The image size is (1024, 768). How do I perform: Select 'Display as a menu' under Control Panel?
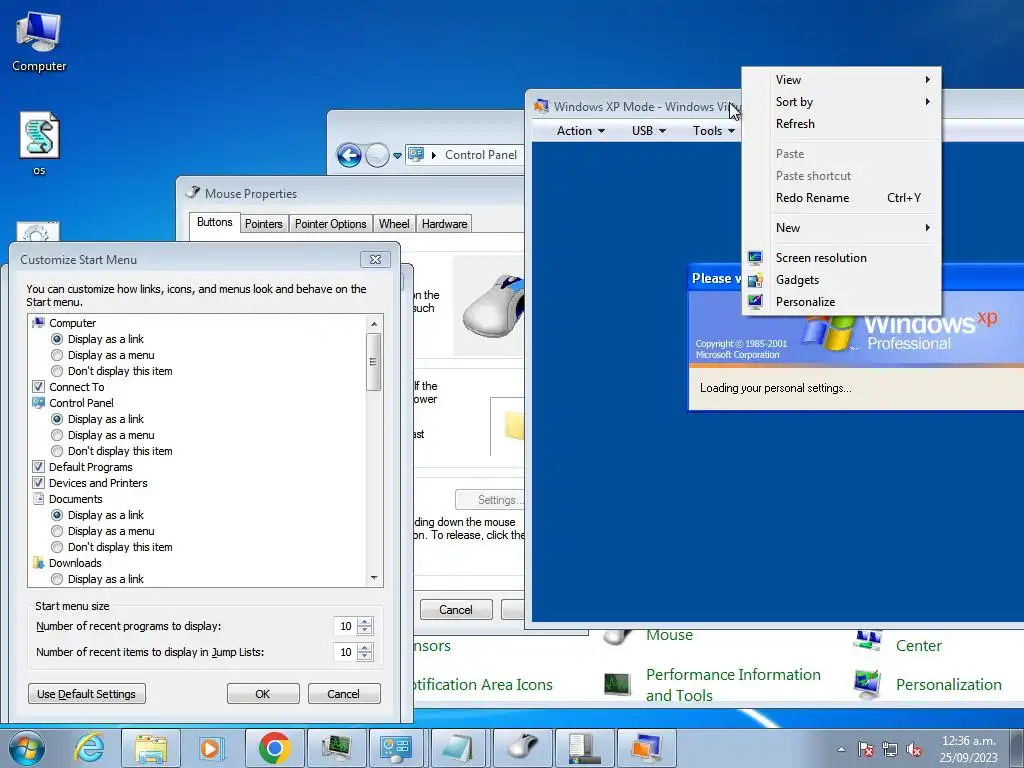click(57, 435)
